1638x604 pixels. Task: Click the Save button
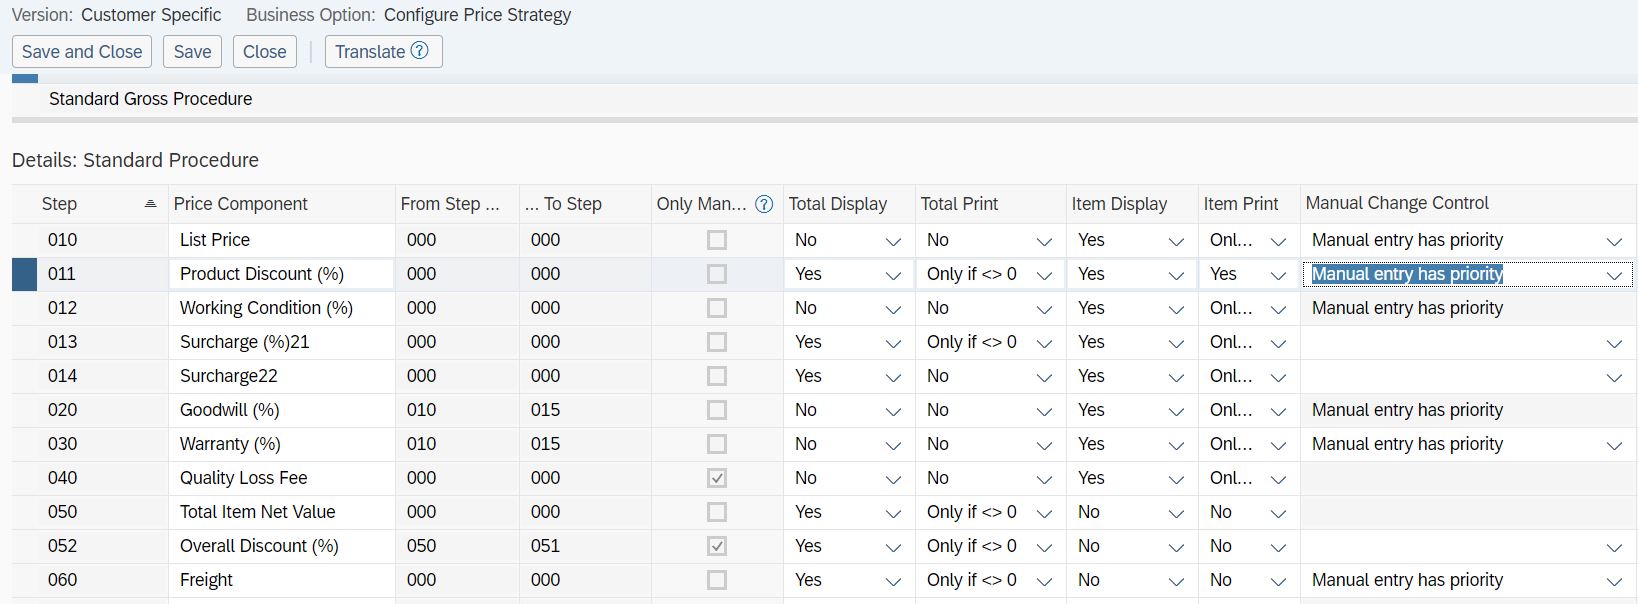[x=192, y=52]
